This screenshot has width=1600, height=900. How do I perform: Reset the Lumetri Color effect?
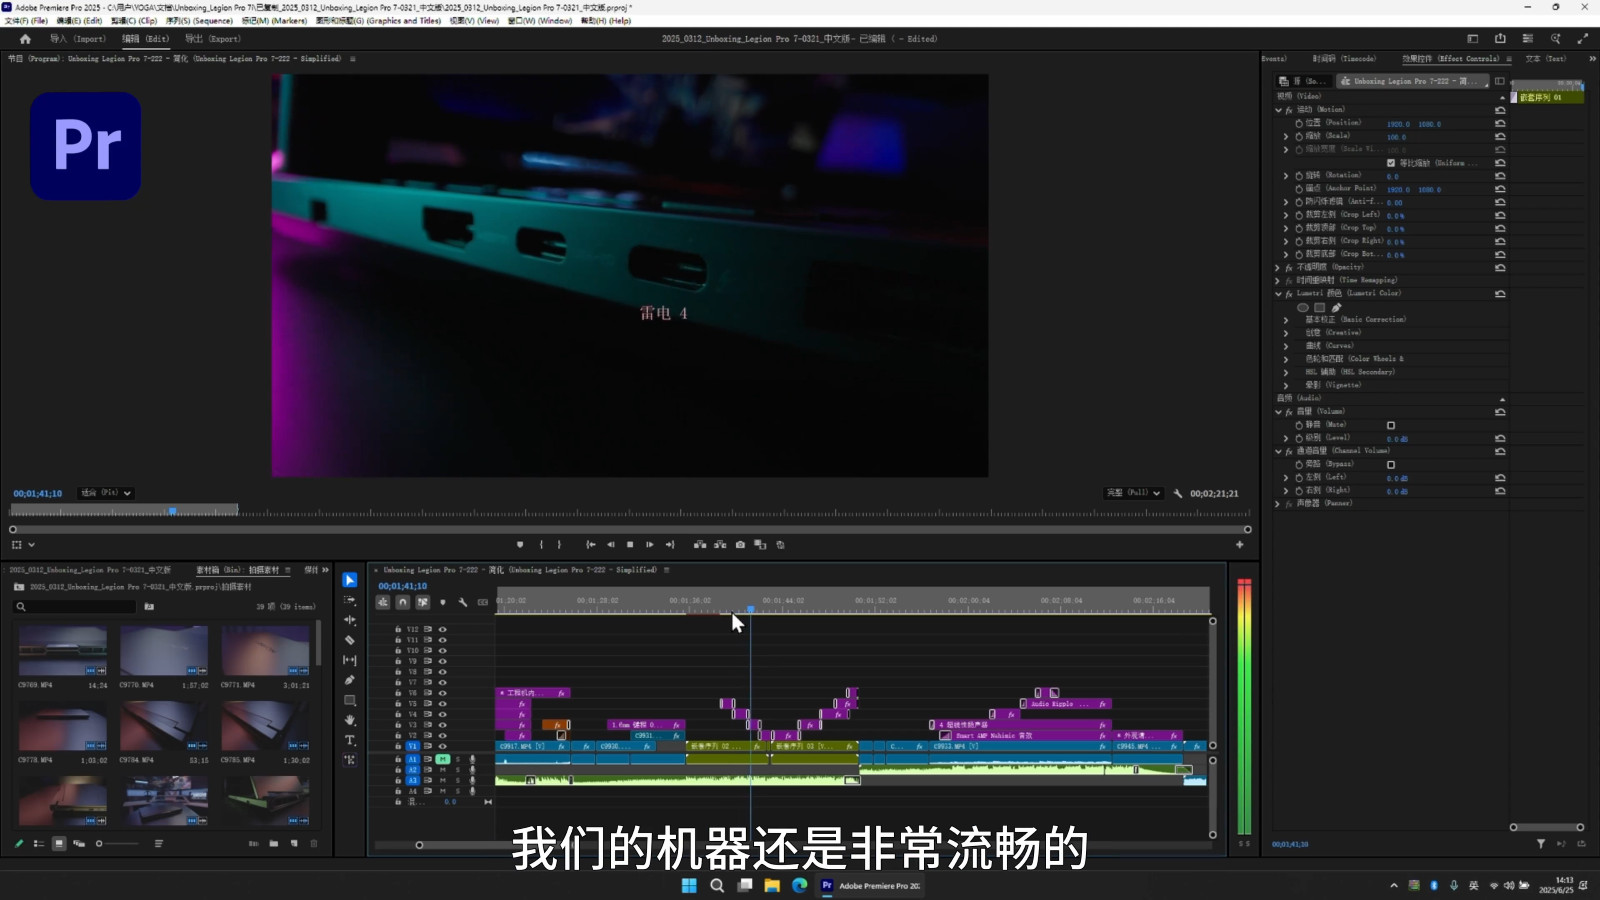click(x=1500, y=294)
